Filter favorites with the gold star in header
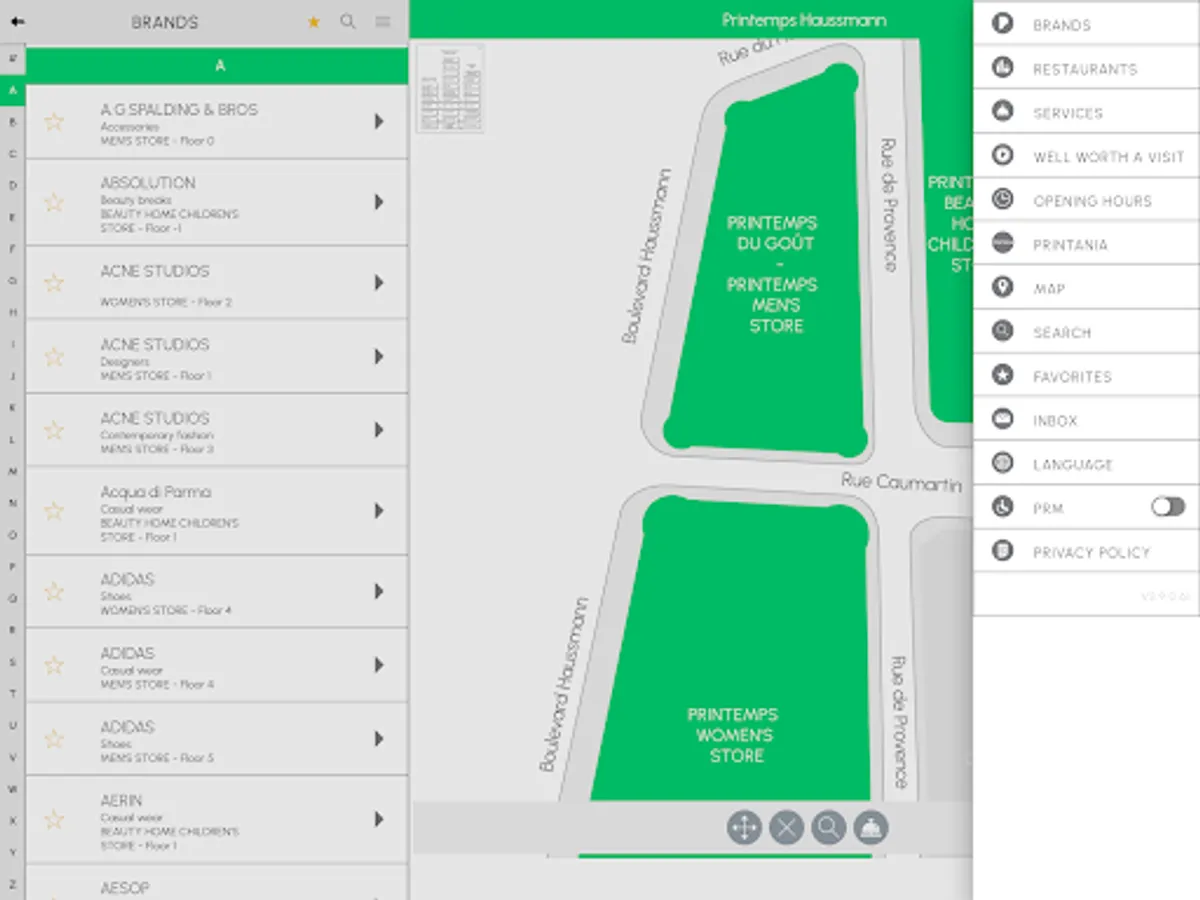The height and width of the screenshot is (900, 1200). tap(314, 21)
